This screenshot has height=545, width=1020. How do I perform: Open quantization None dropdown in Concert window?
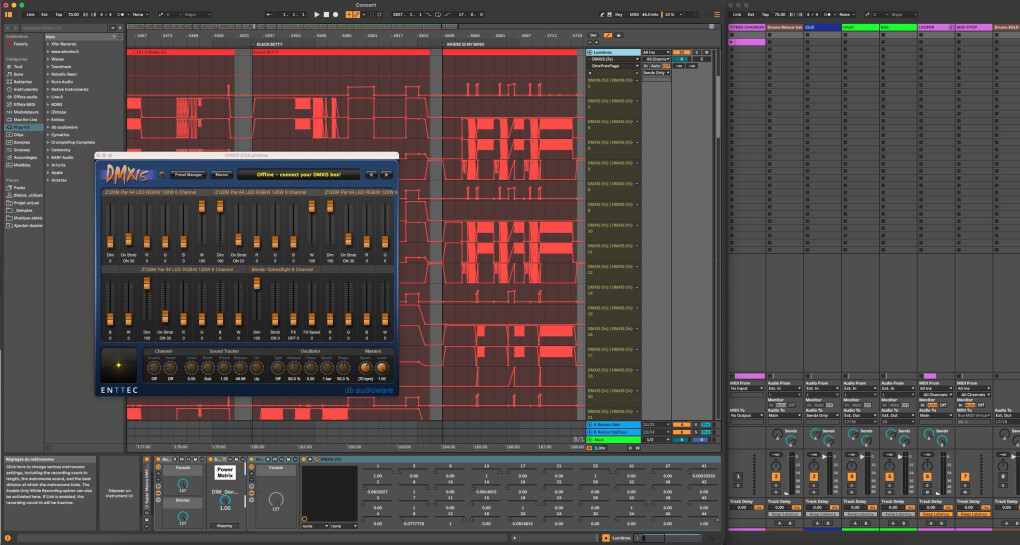pyautogui.click(x=139, y=14)
